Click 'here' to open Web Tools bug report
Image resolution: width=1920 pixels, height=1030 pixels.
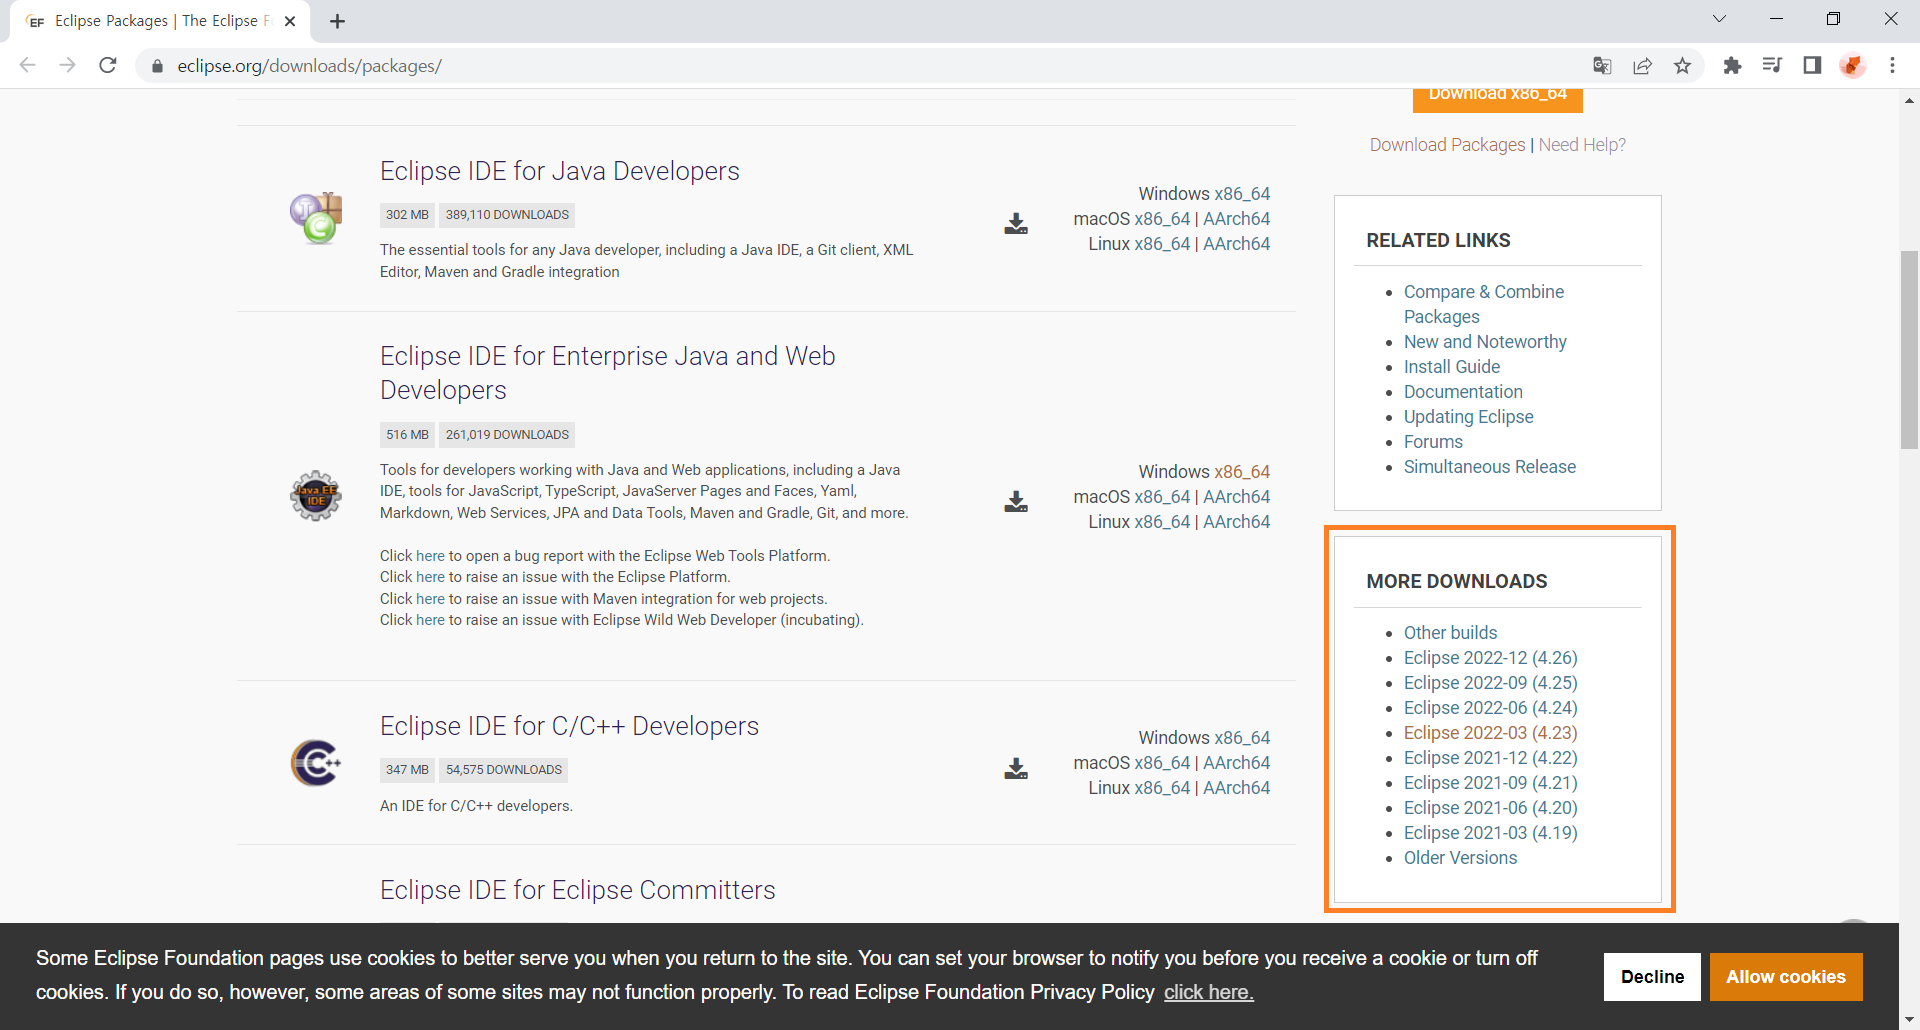[430, 556]
